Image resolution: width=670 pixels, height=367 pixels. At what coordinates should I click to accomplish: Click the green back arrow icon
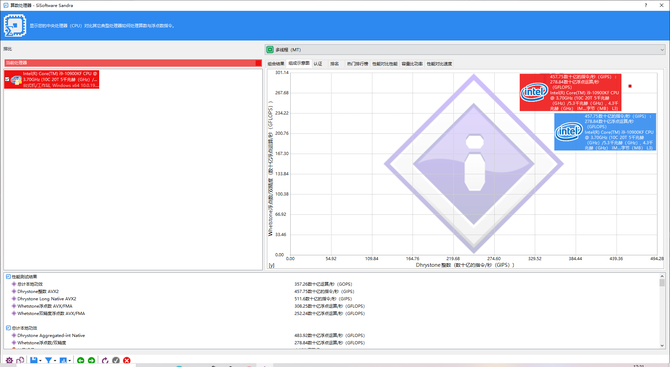point(80,361)
